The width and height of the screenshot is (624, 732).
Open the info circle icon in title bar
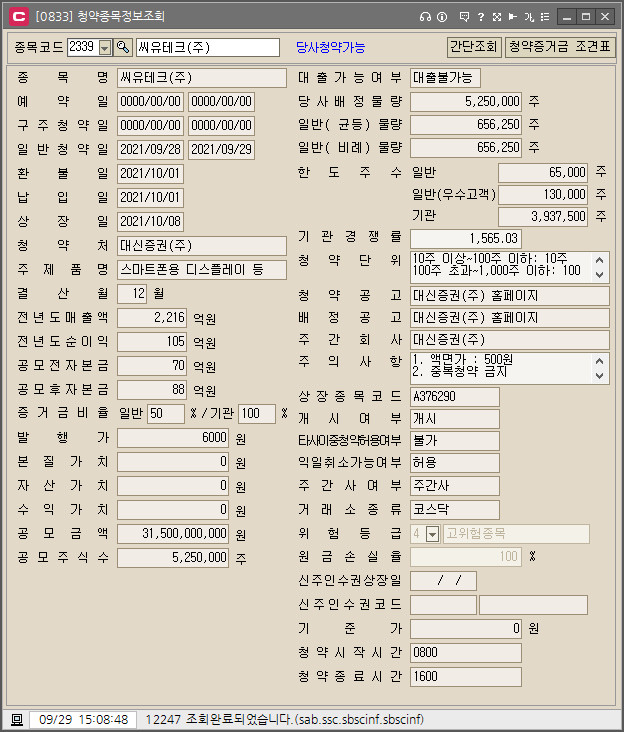click(442, 17)
